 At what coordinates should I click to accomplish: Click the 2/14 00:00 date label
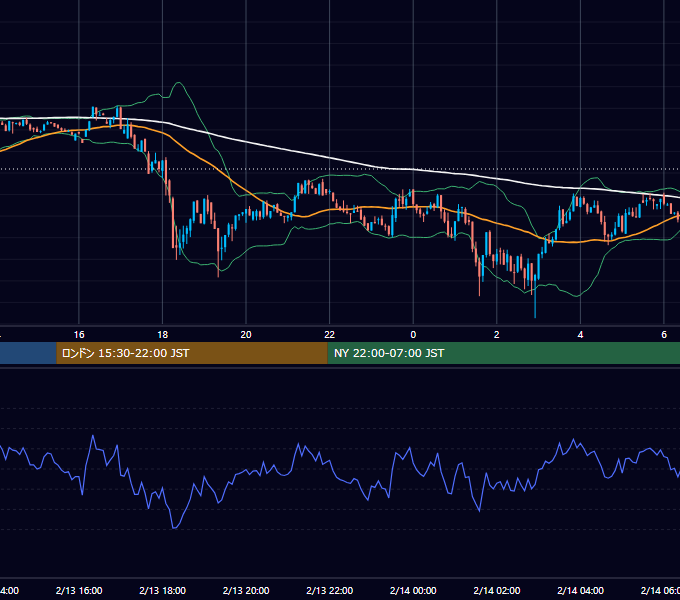(x=413, y=590)
